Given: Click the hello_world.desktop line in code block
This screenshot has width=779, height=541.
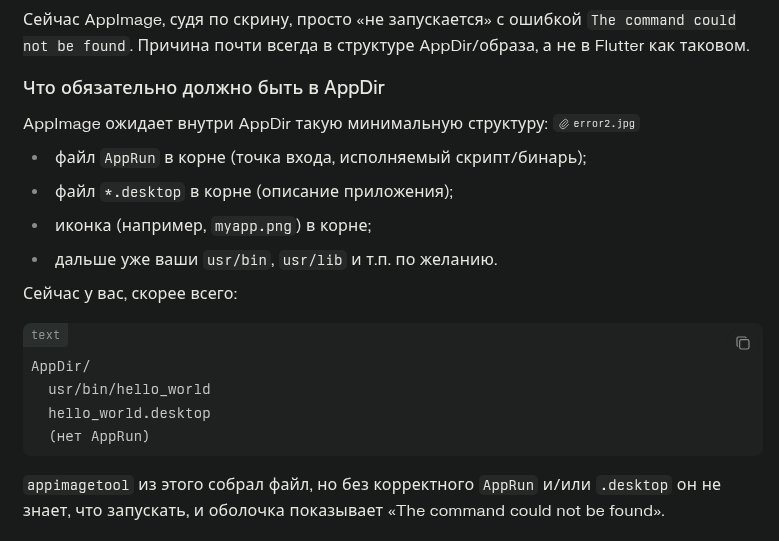Looking at the screenshot, I should 129,413.
